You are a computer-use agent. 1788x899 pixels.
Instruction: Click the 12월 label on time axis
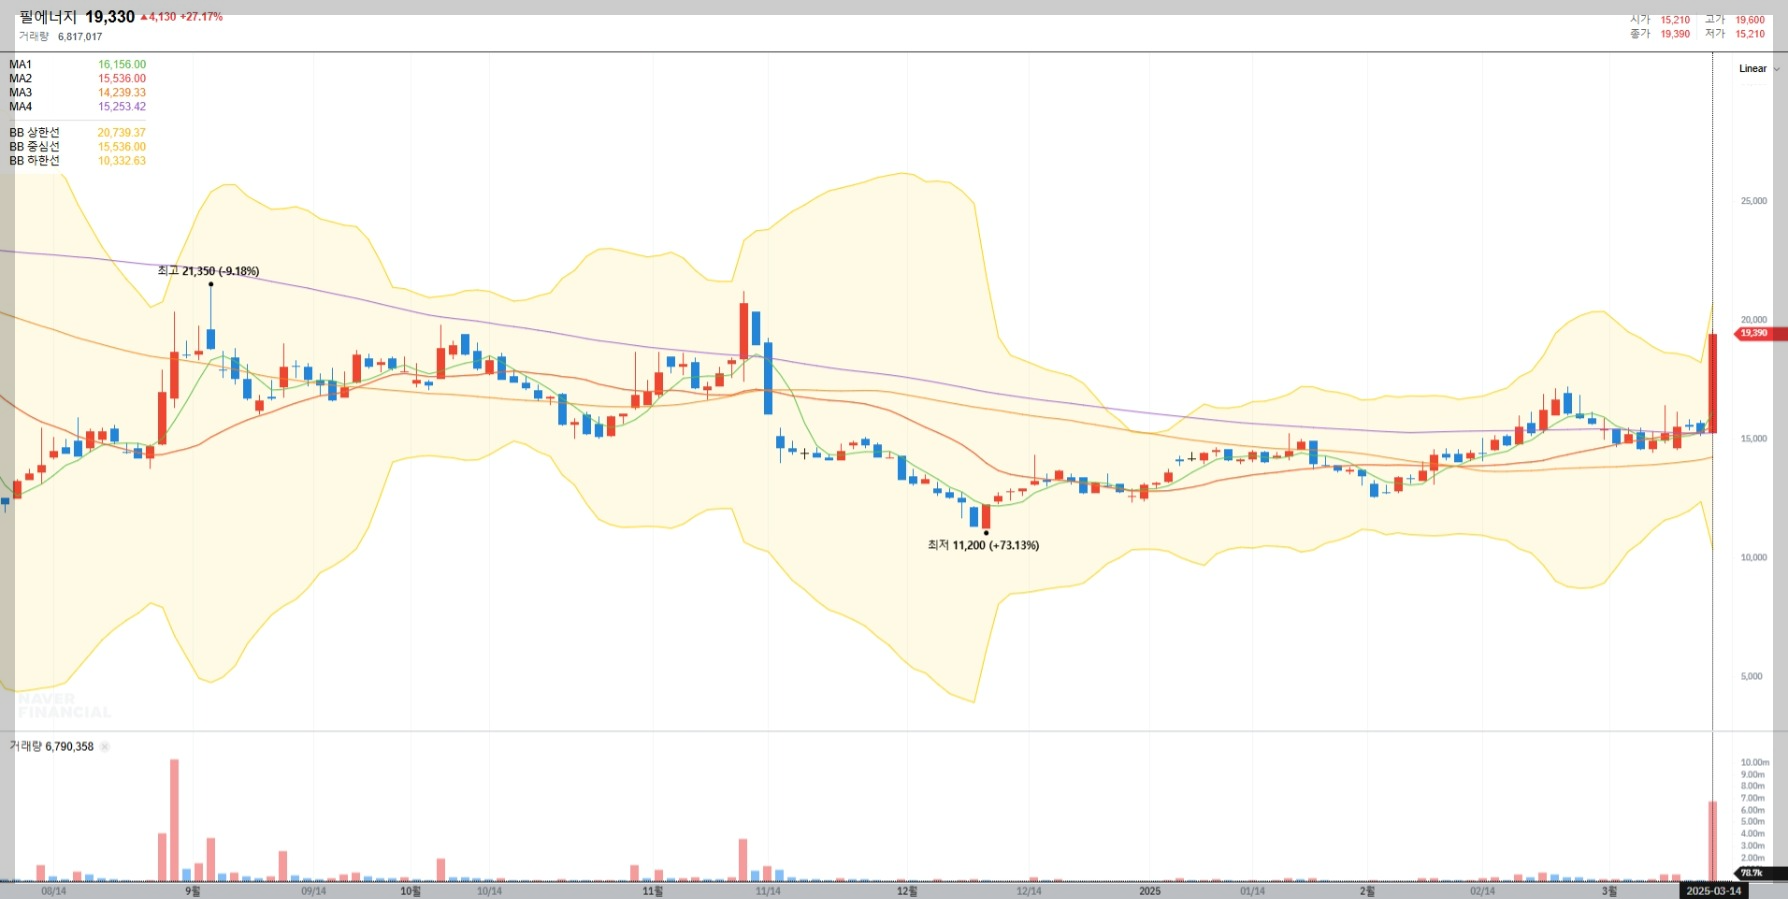[x=907, y=891]
